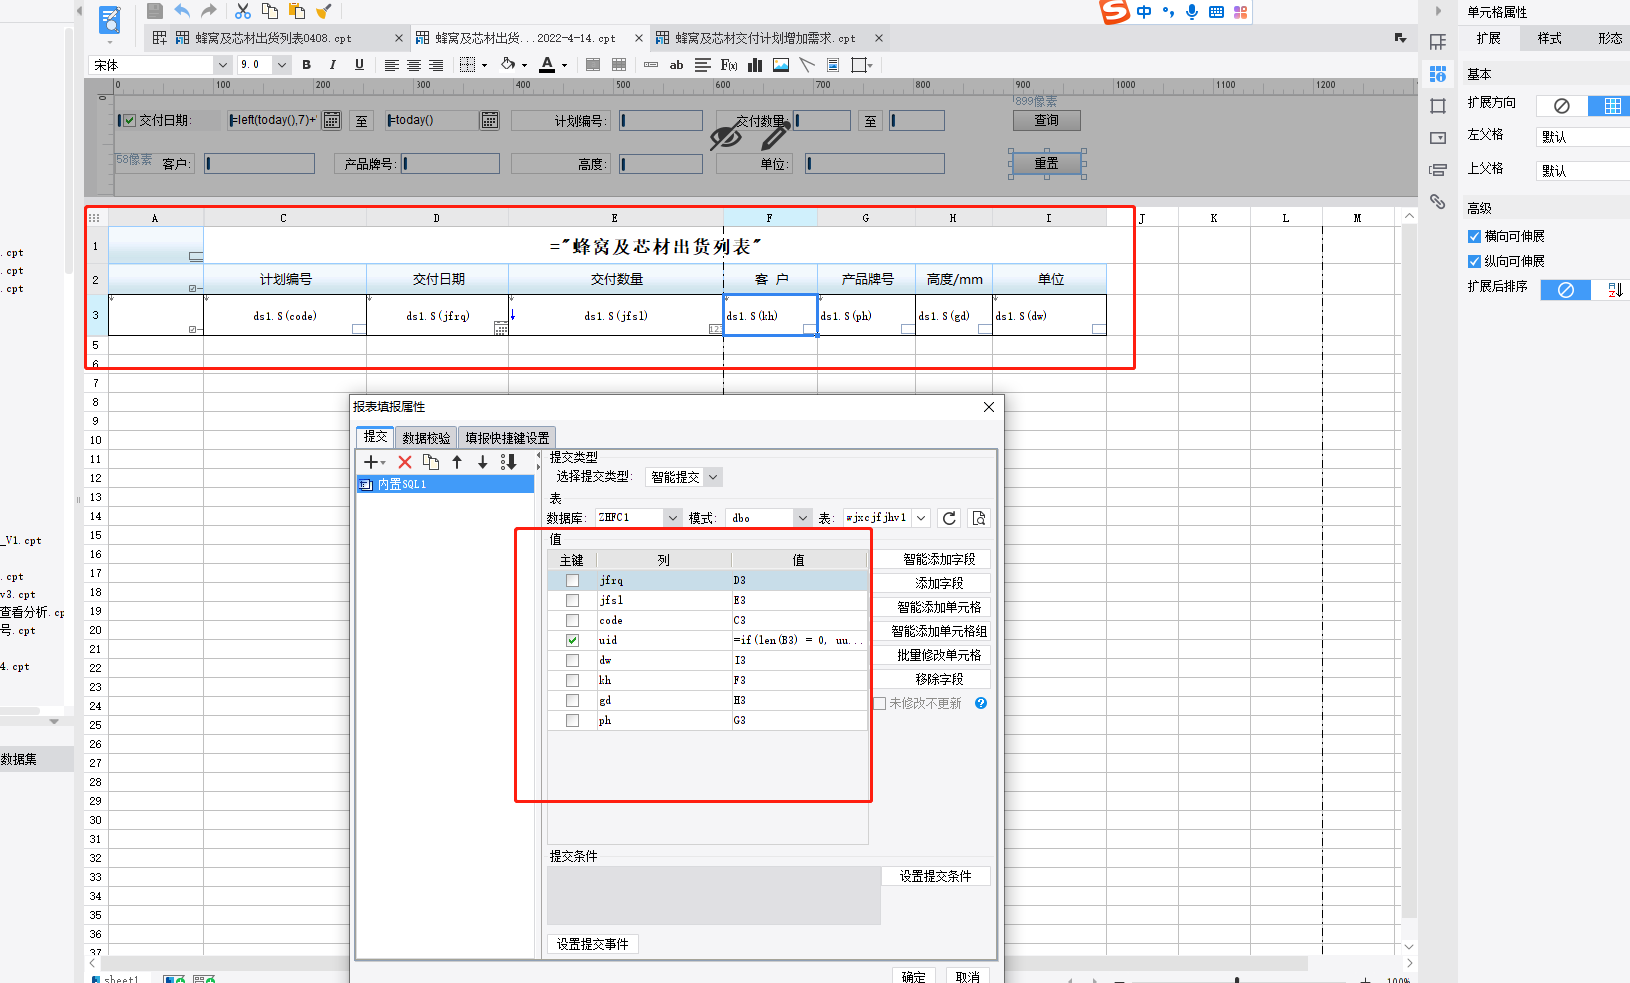Screen dimensions: 1630x983
Task: Align cell text to the left
Action: pyautogui.click(x=391, y=65)
